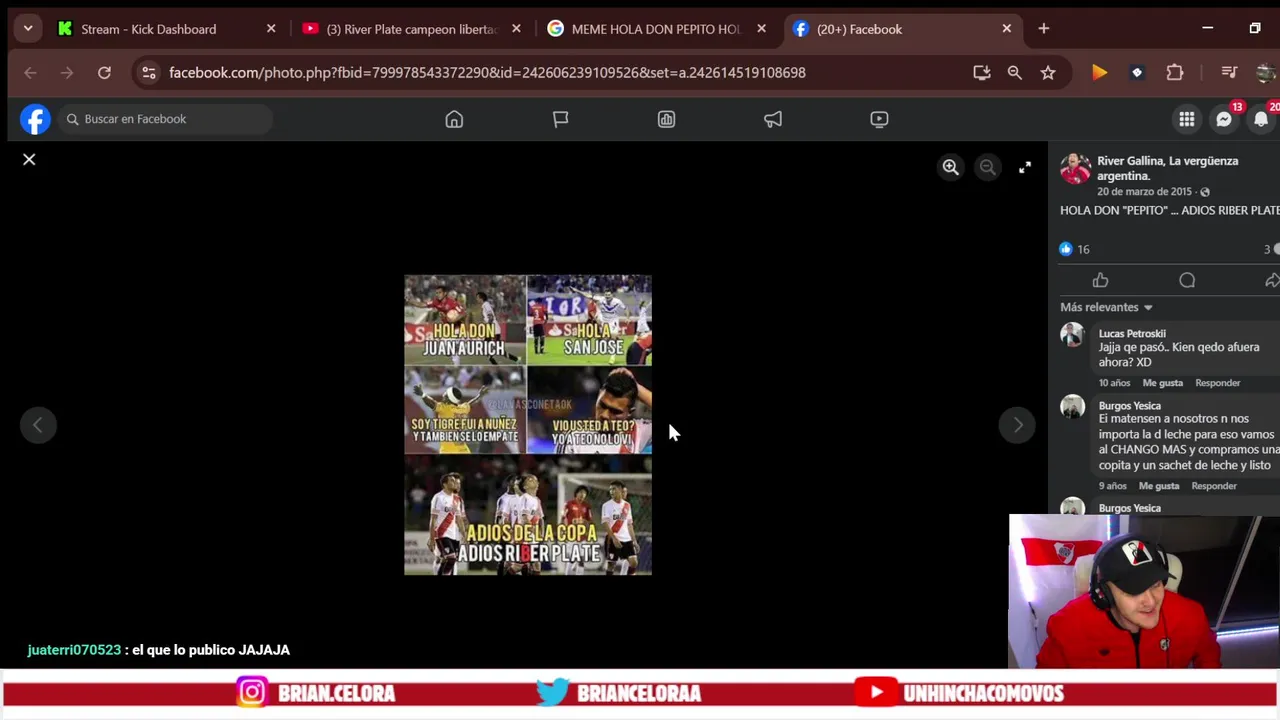Open browser zoom magnifier in address bar
The image size is (1280, 720).
tap(1014, 73)
